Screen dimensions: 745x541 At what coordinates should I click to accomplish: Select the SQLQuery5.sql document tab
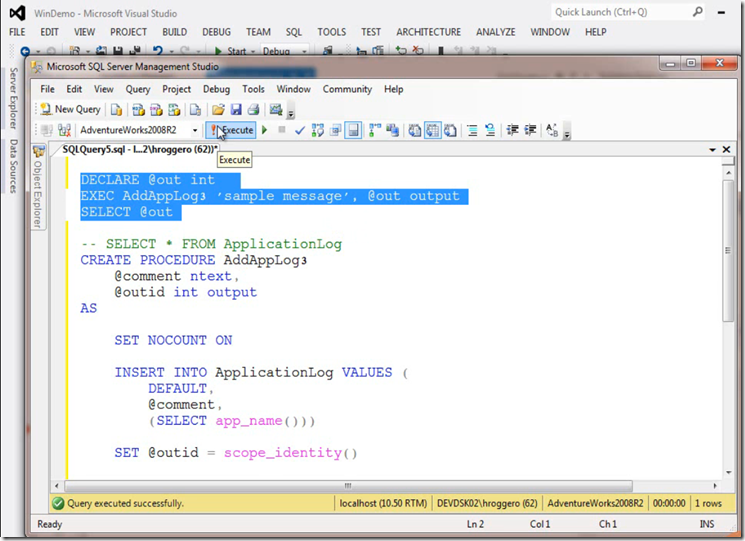pos(139,150)
